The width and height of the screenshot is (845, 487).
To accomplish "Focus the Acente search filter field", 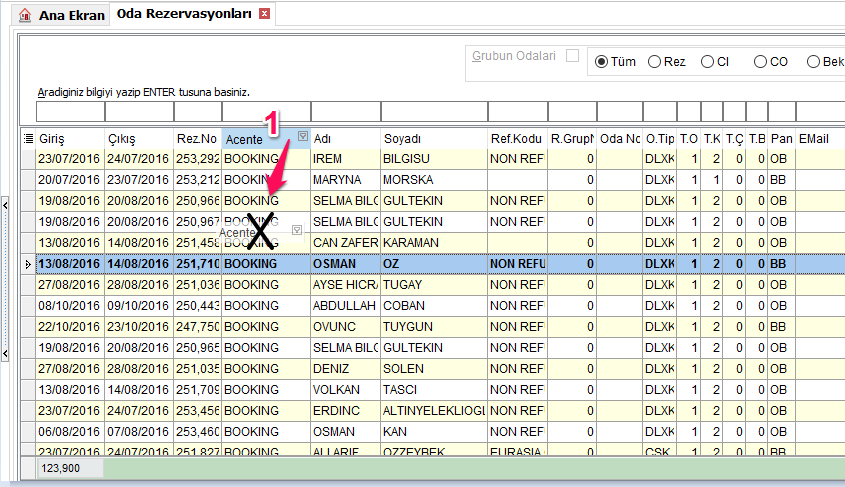I will (x=266, y=112).
